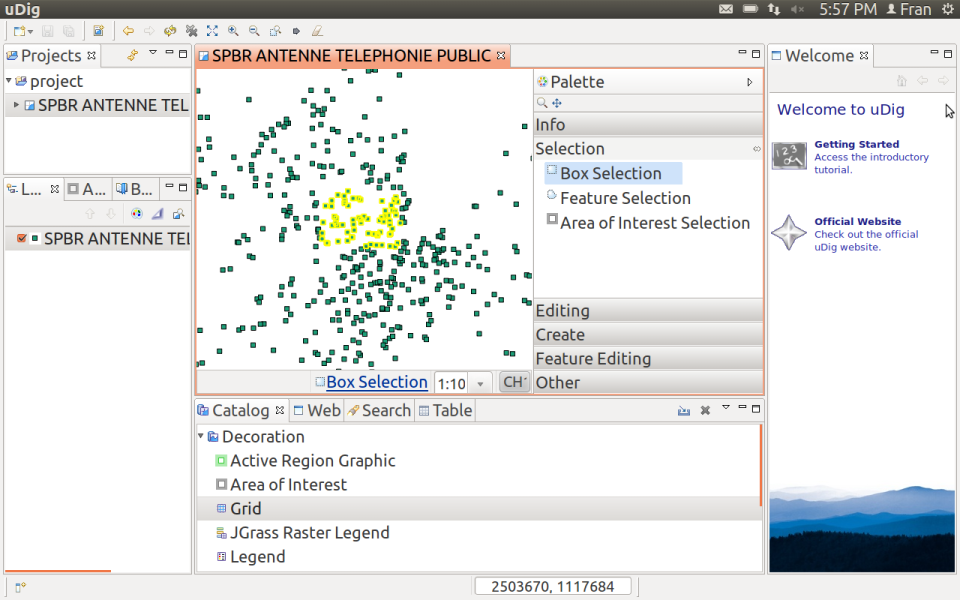The width and height of the screenshot is (960, 600).
Task: Click the New Map toolbar icon
Action: coord(98,31)
